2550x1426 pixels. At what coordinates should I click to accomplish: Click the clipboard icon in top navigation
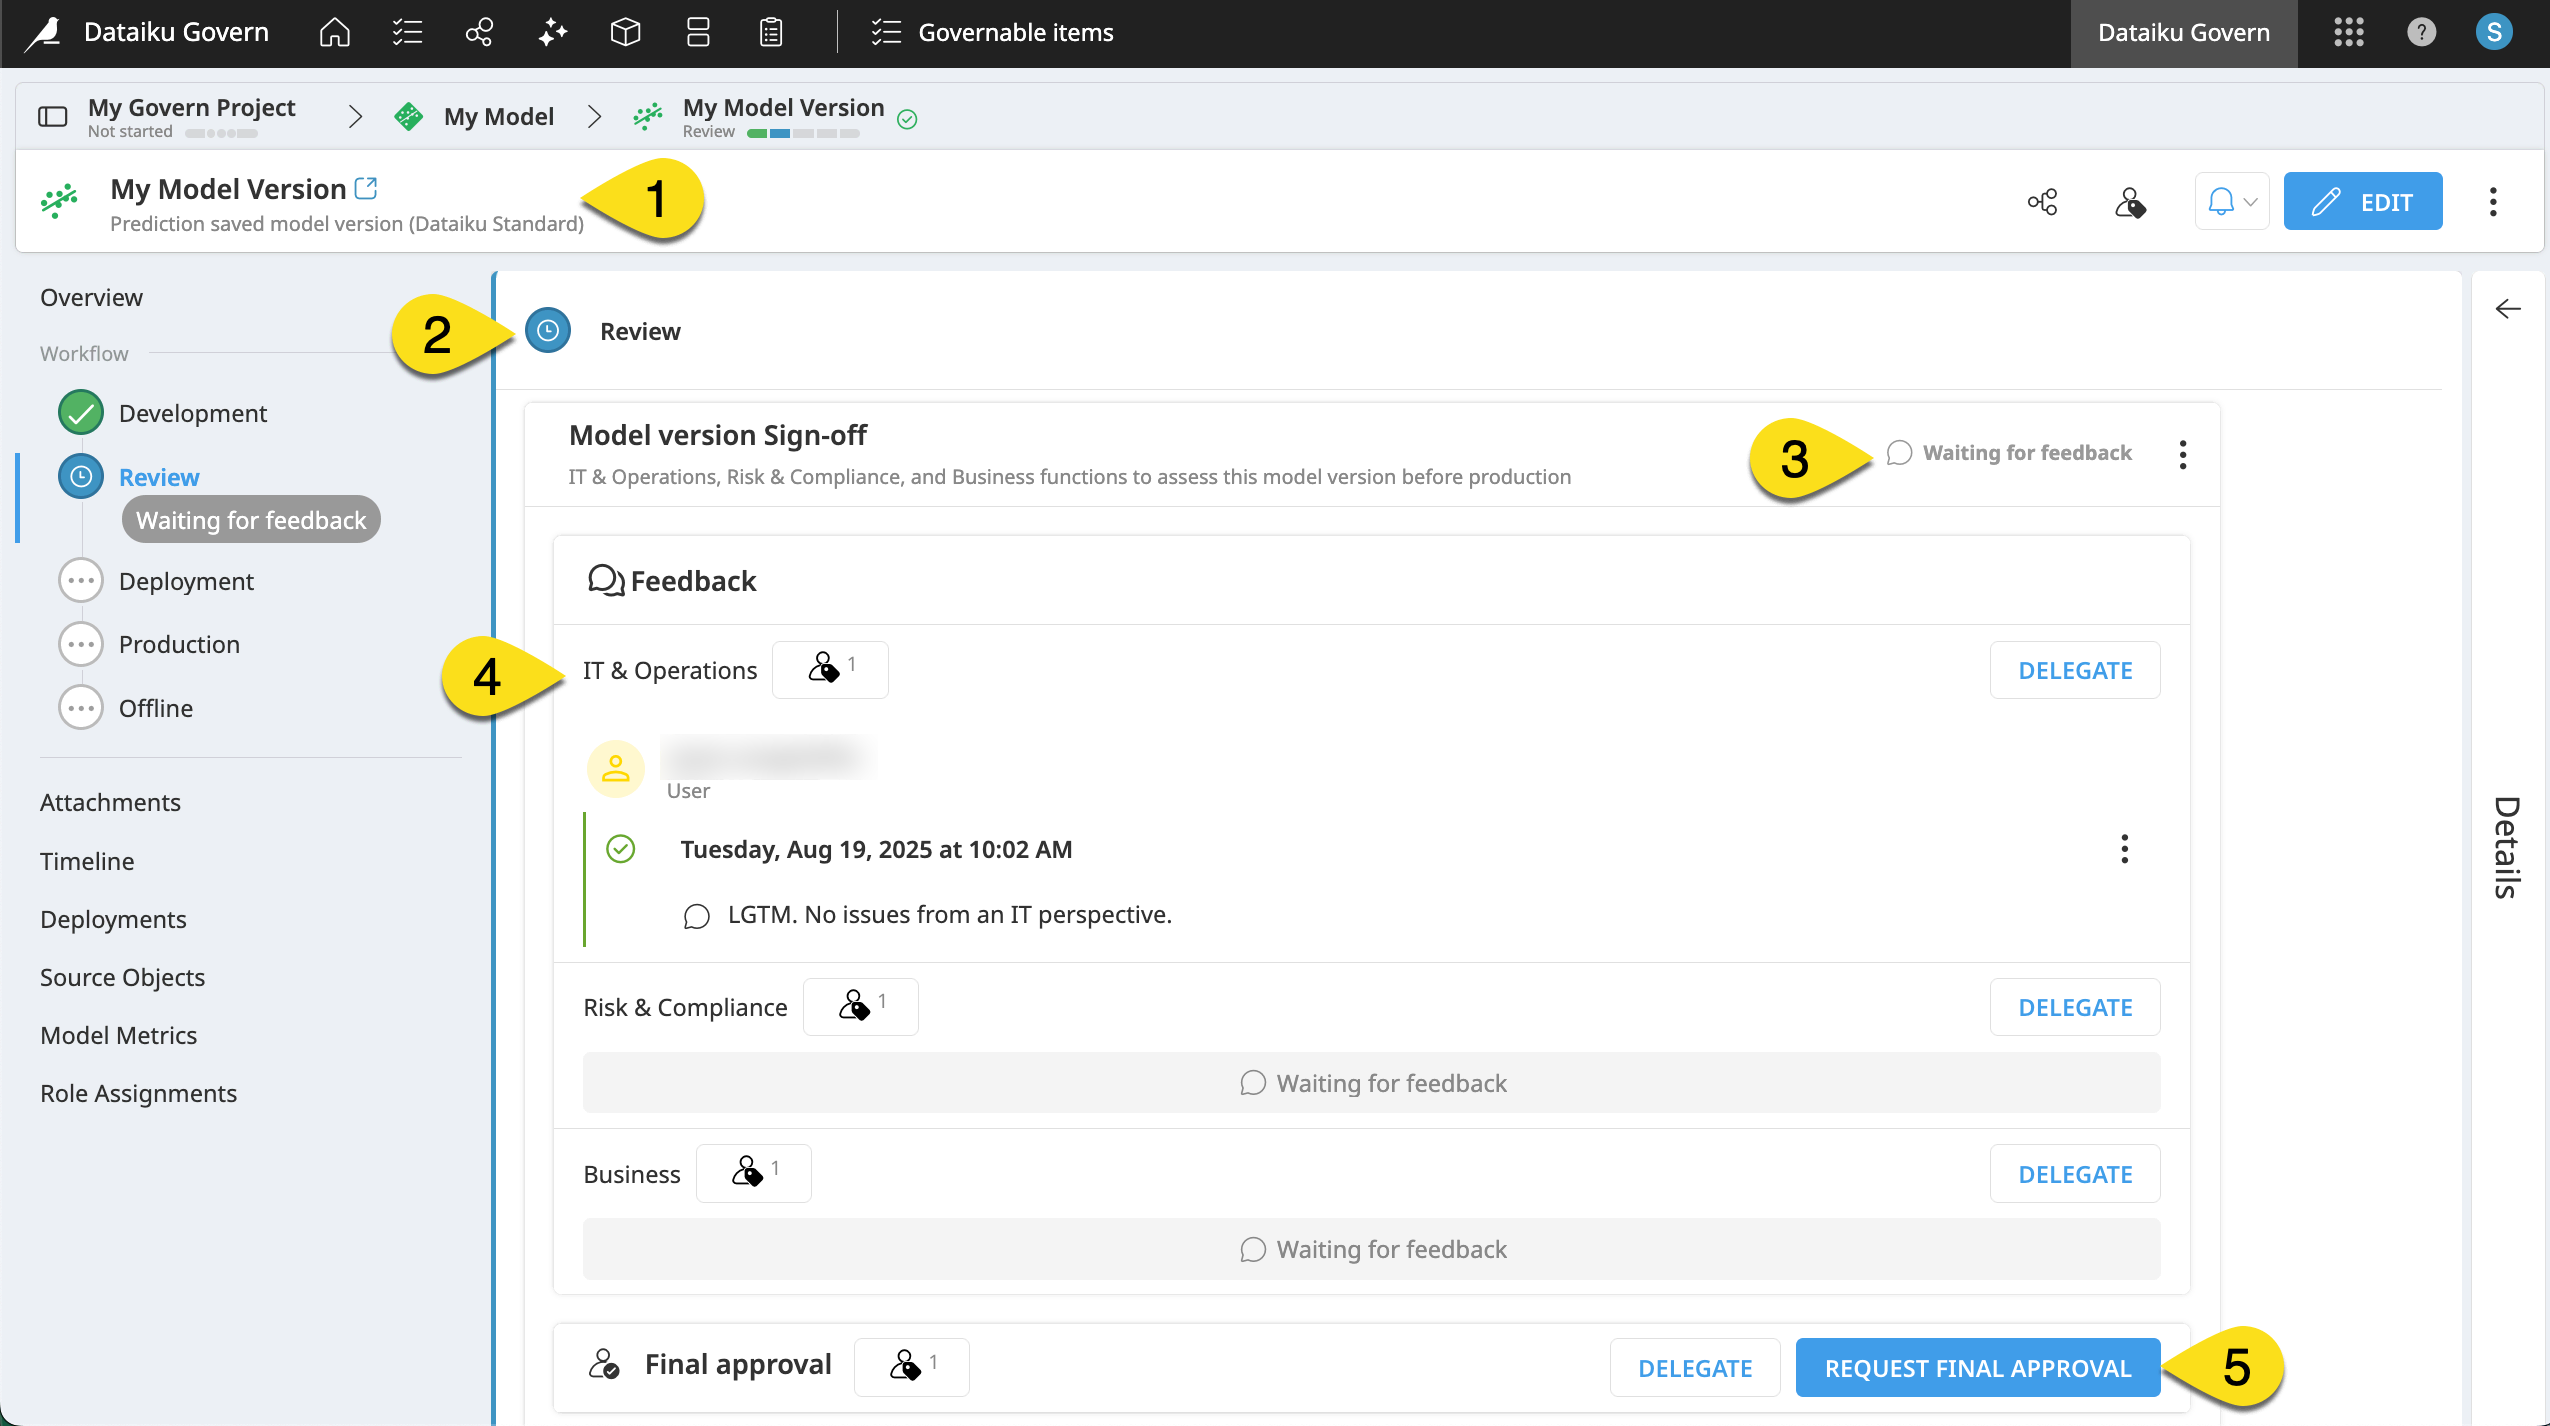pyautogui.click(x=770, y=32)
